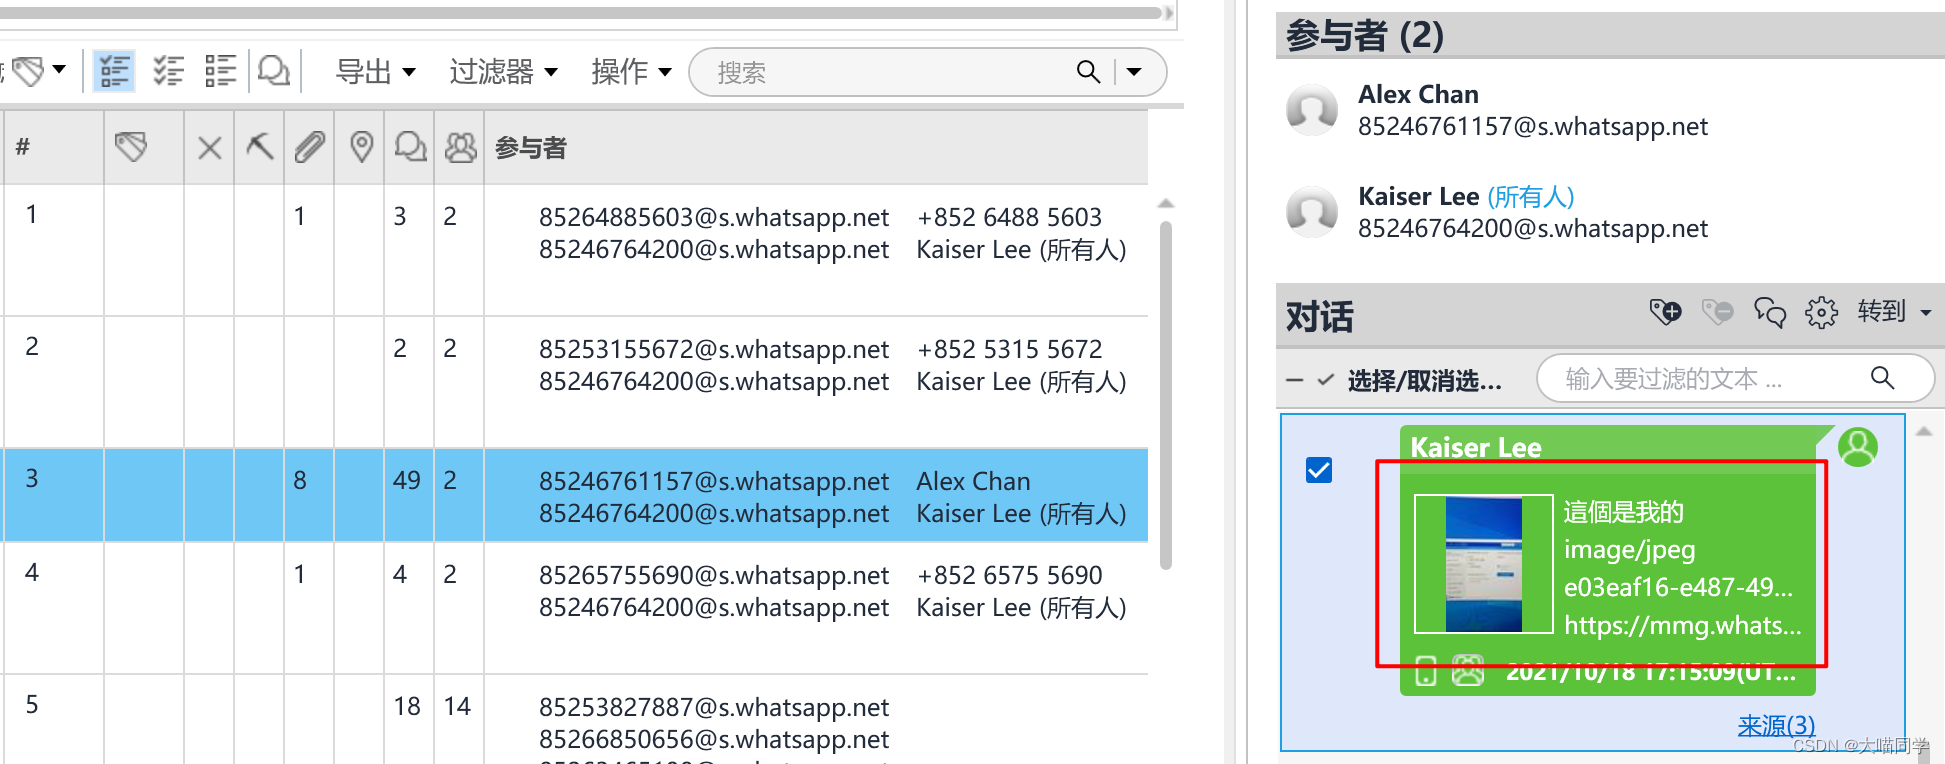Click the participants count column header icon
Viewport: 1945px width, 764px height.
(x=460, y=148)
